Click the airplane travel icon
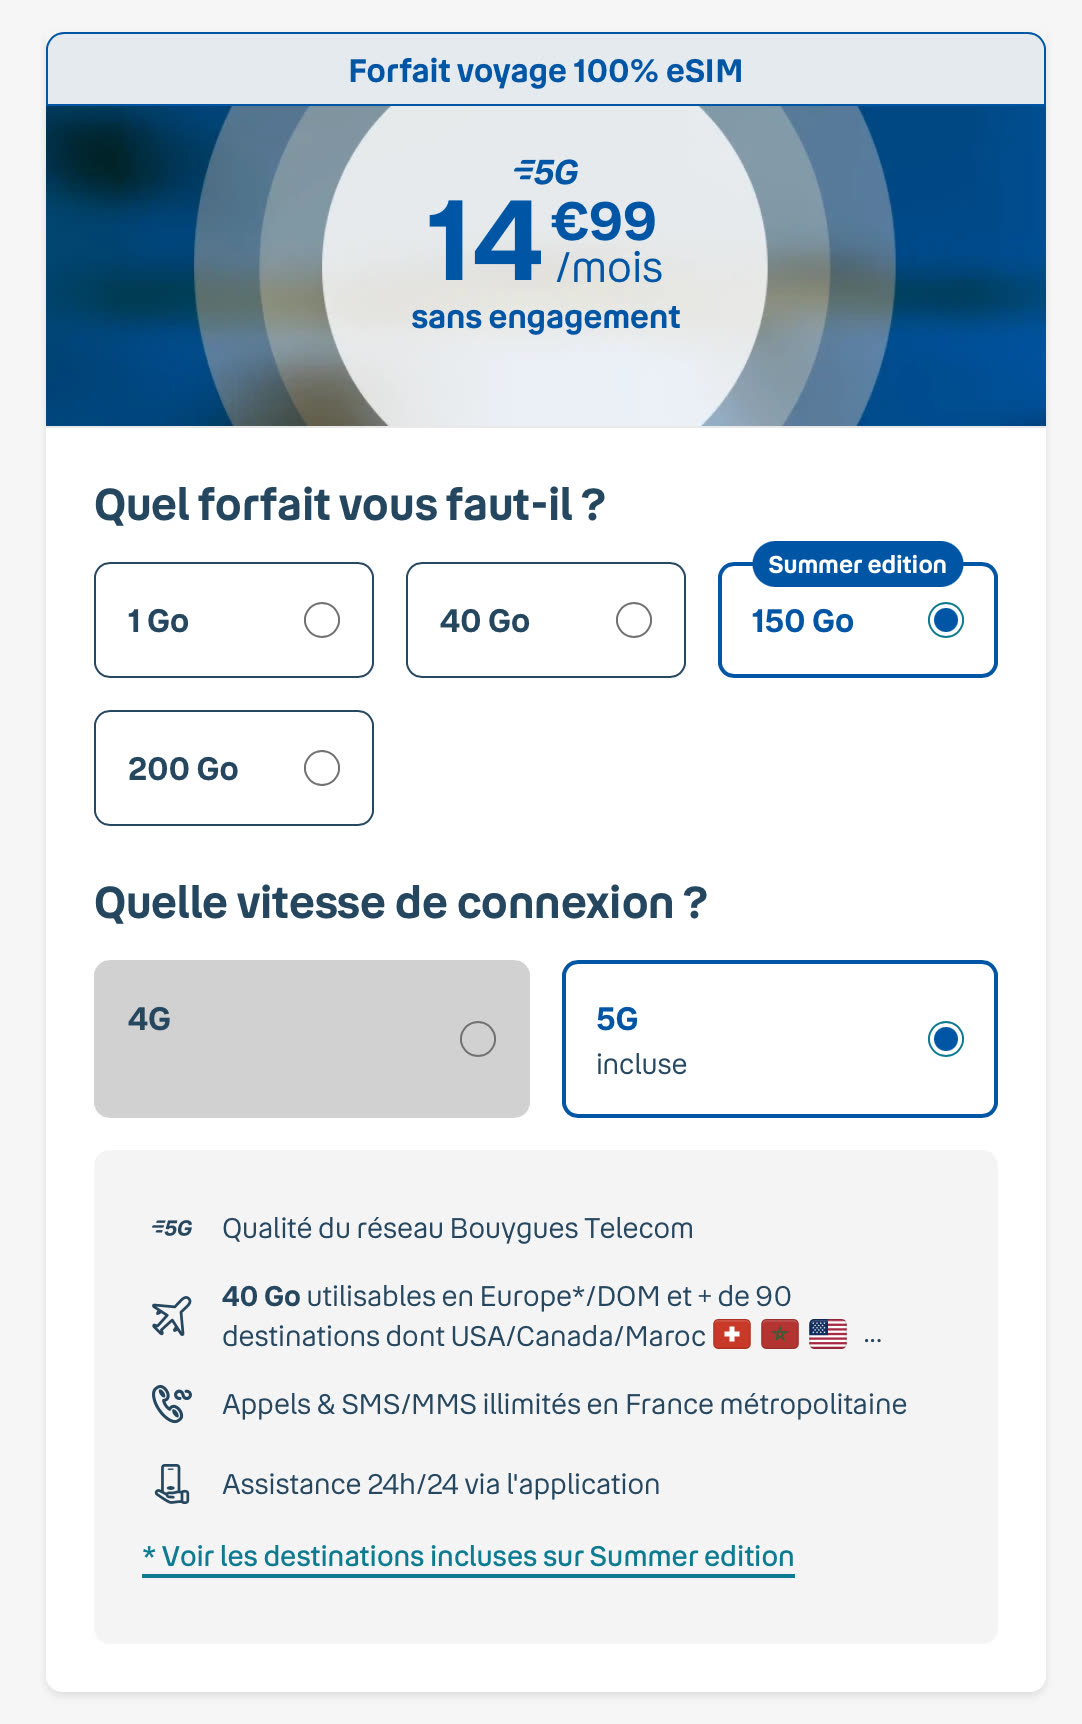The width and height of the screenshot is (1082, 1724). coord(172,1315)
